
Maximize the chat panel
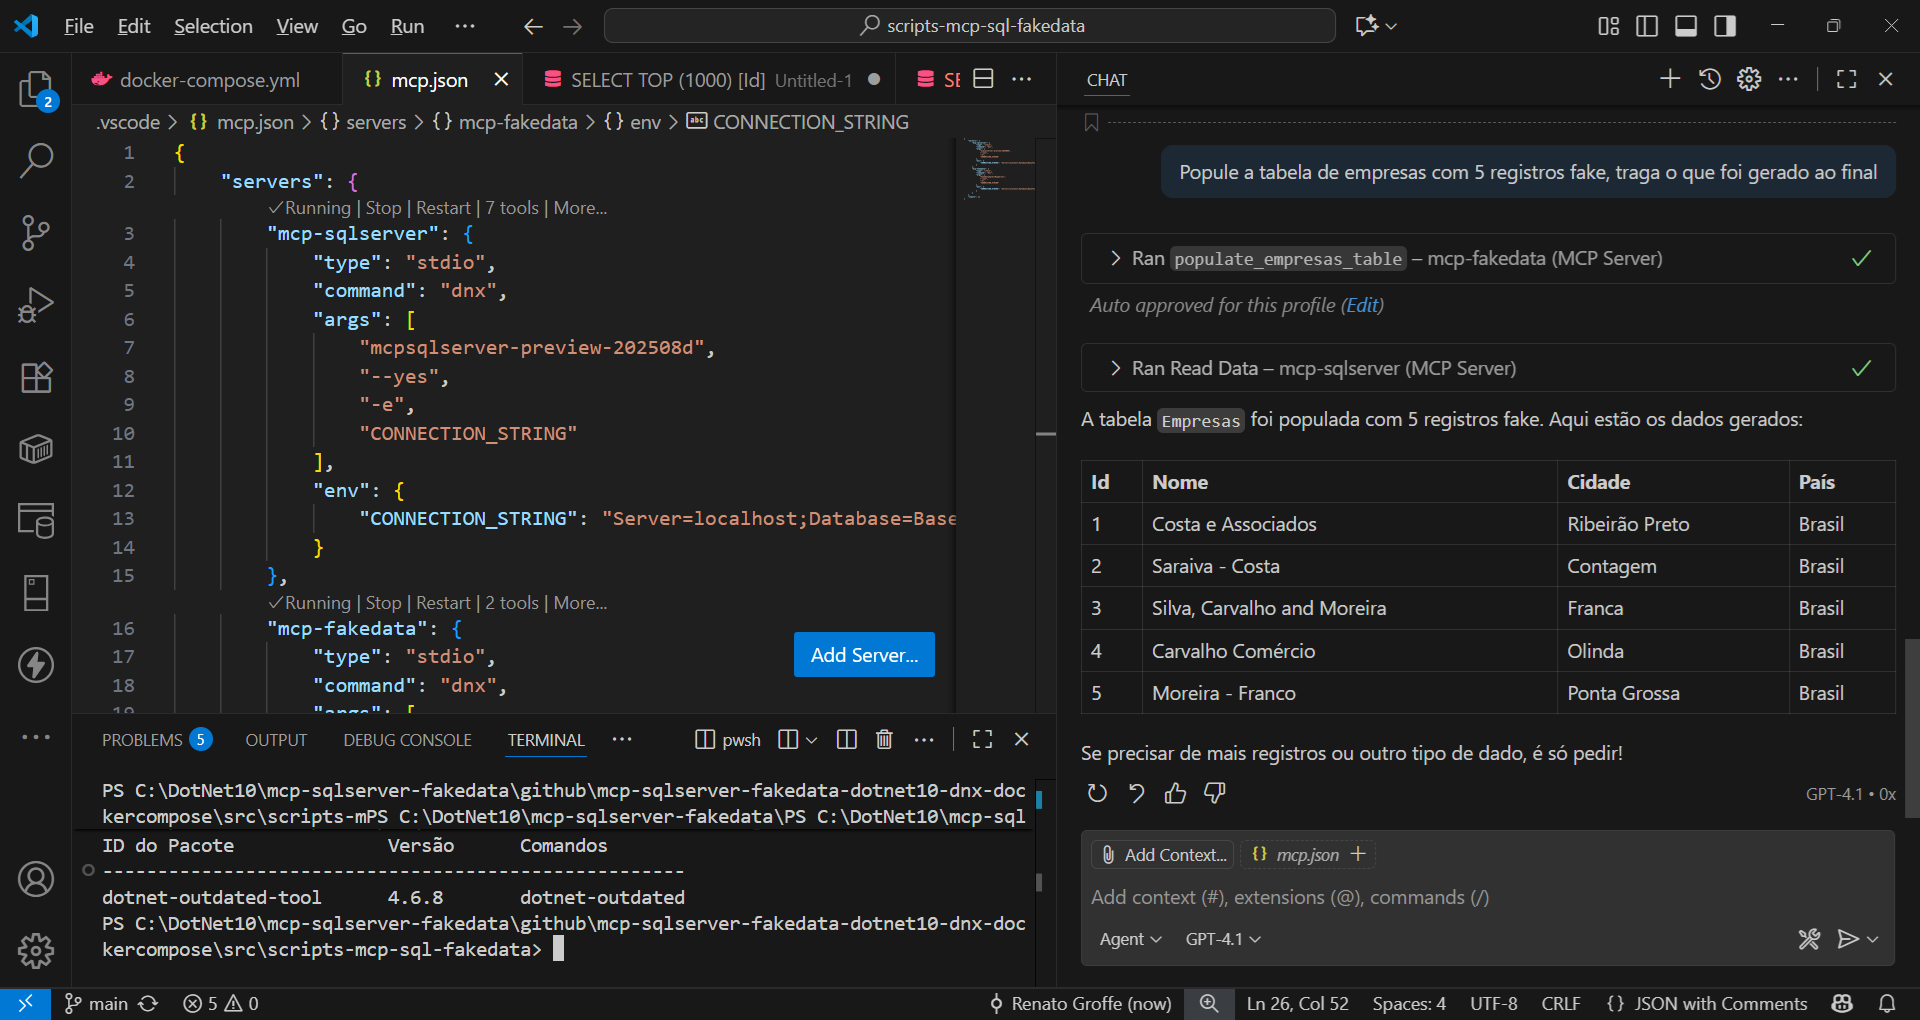1847,79
